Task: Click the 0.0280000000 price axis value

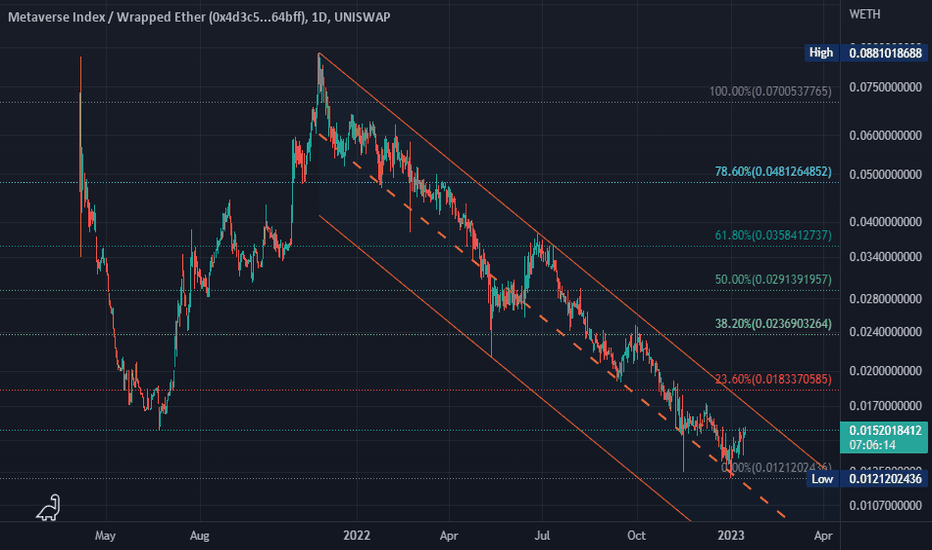Action: pos(885,299)
